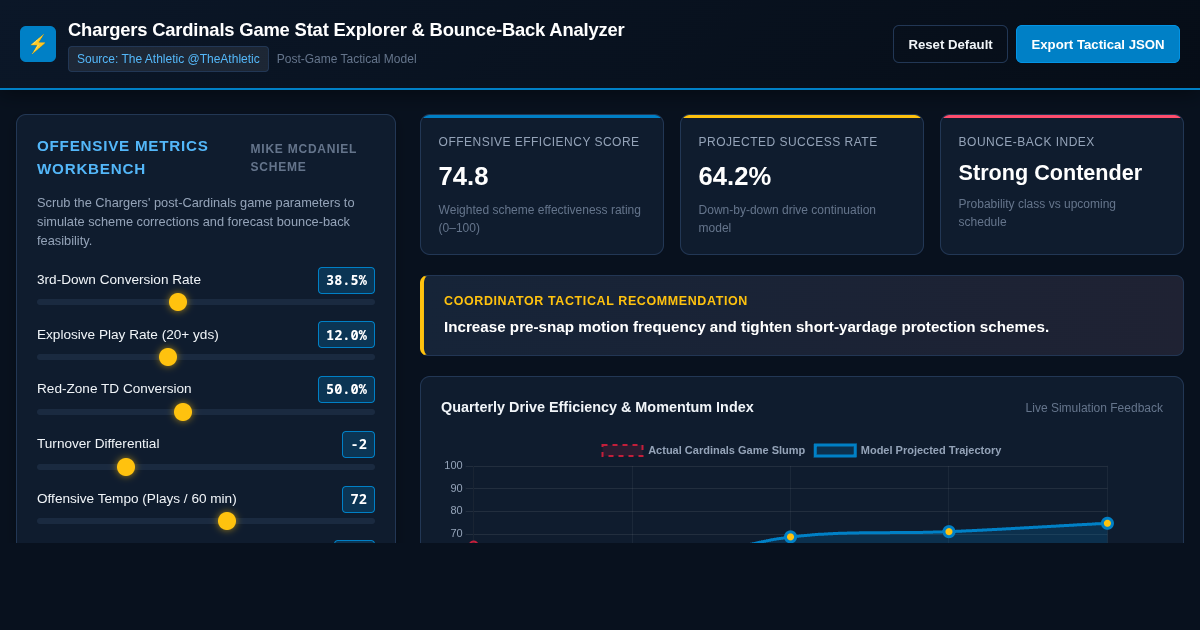Toggle Actual Cardinals Game Slump legend
1200x630 pixels.
click(x=703, y=450)
